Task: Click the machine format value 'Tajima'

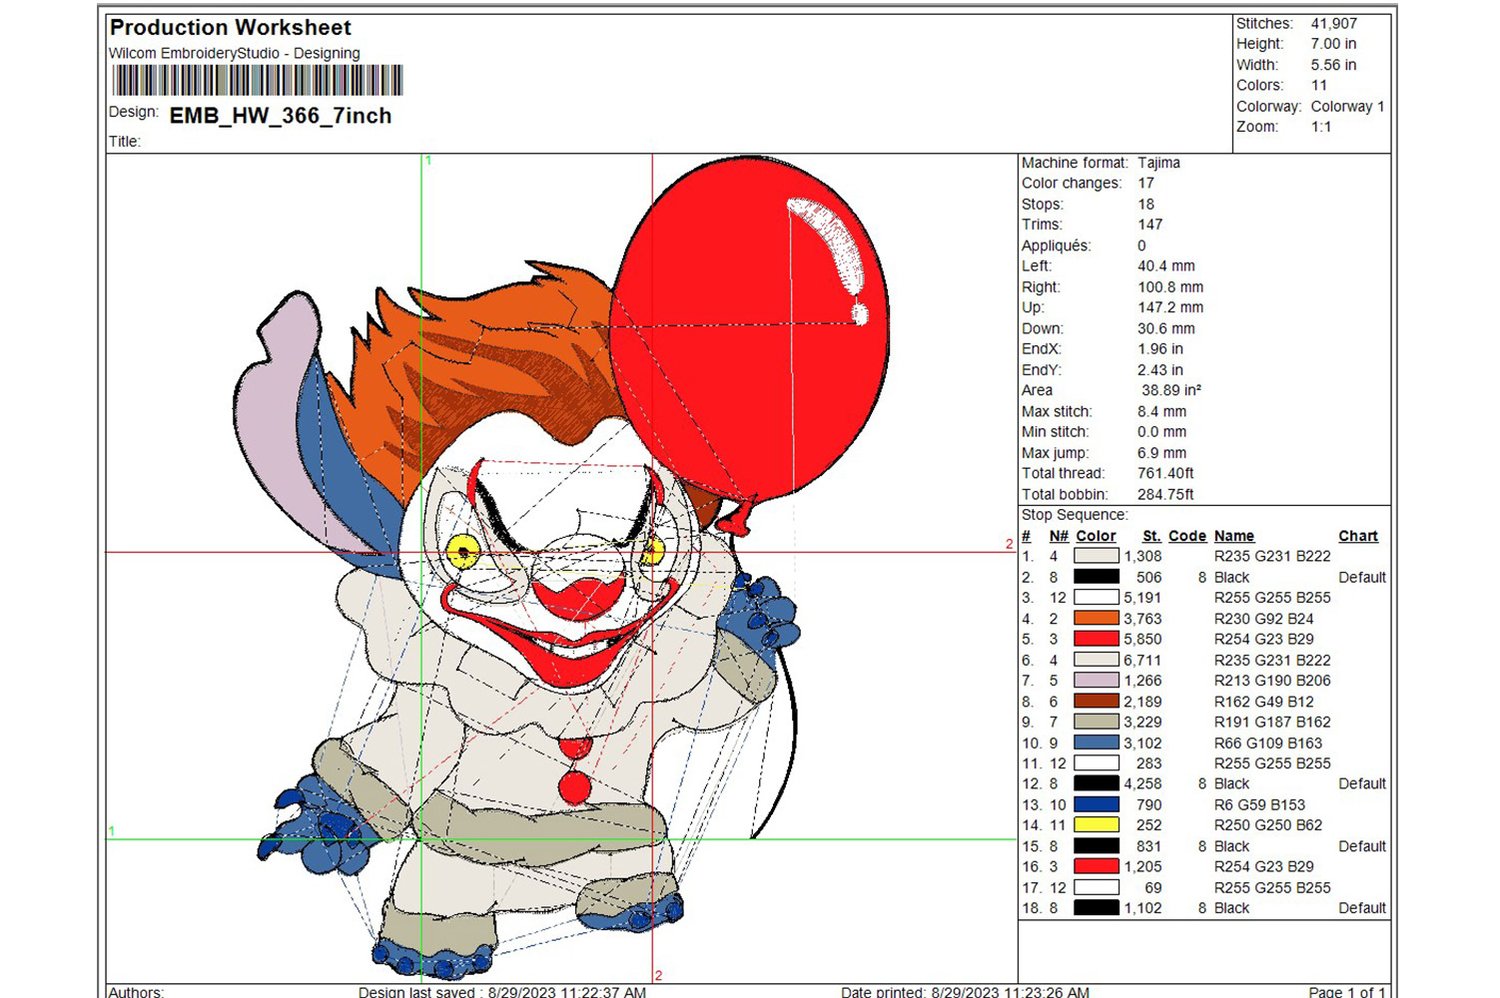Action: [x=1159, y=162]
